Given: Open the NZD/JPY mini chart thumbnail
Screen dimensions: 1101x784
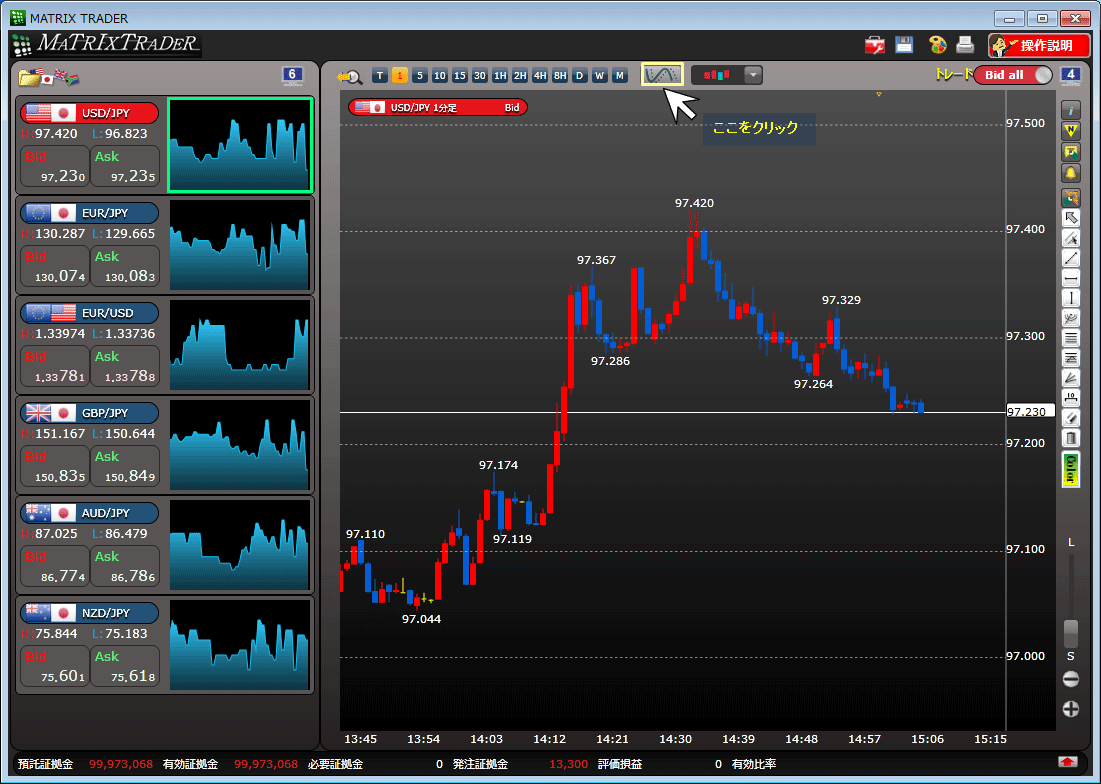Looking at the screenshot, I should tap(239, 644).
